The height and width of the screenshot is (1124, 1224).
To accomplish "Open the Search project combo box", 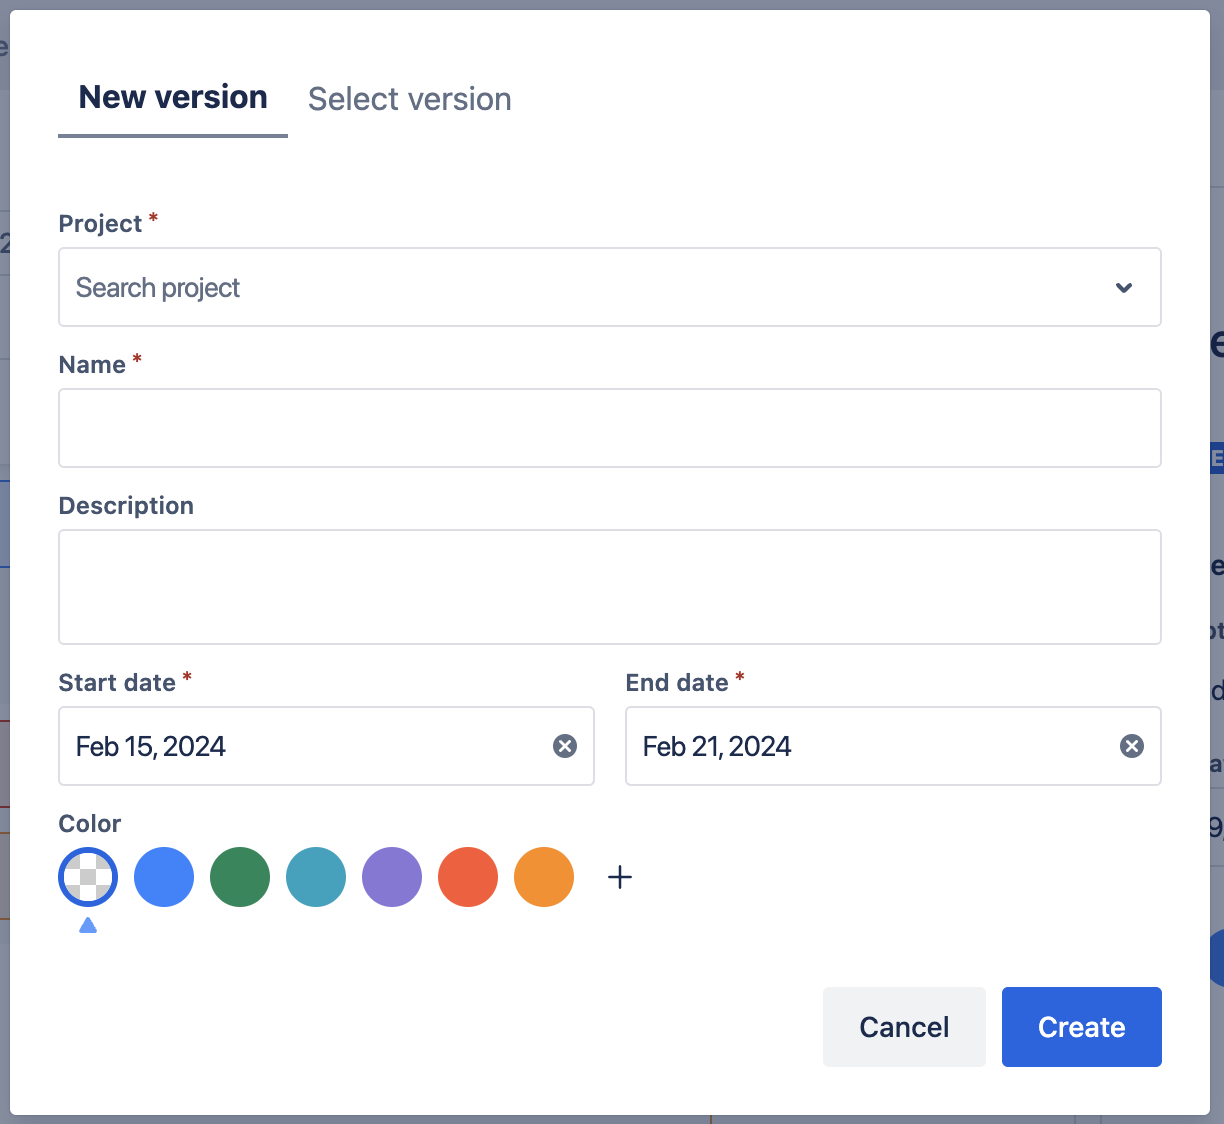I will tap(580, 288).
